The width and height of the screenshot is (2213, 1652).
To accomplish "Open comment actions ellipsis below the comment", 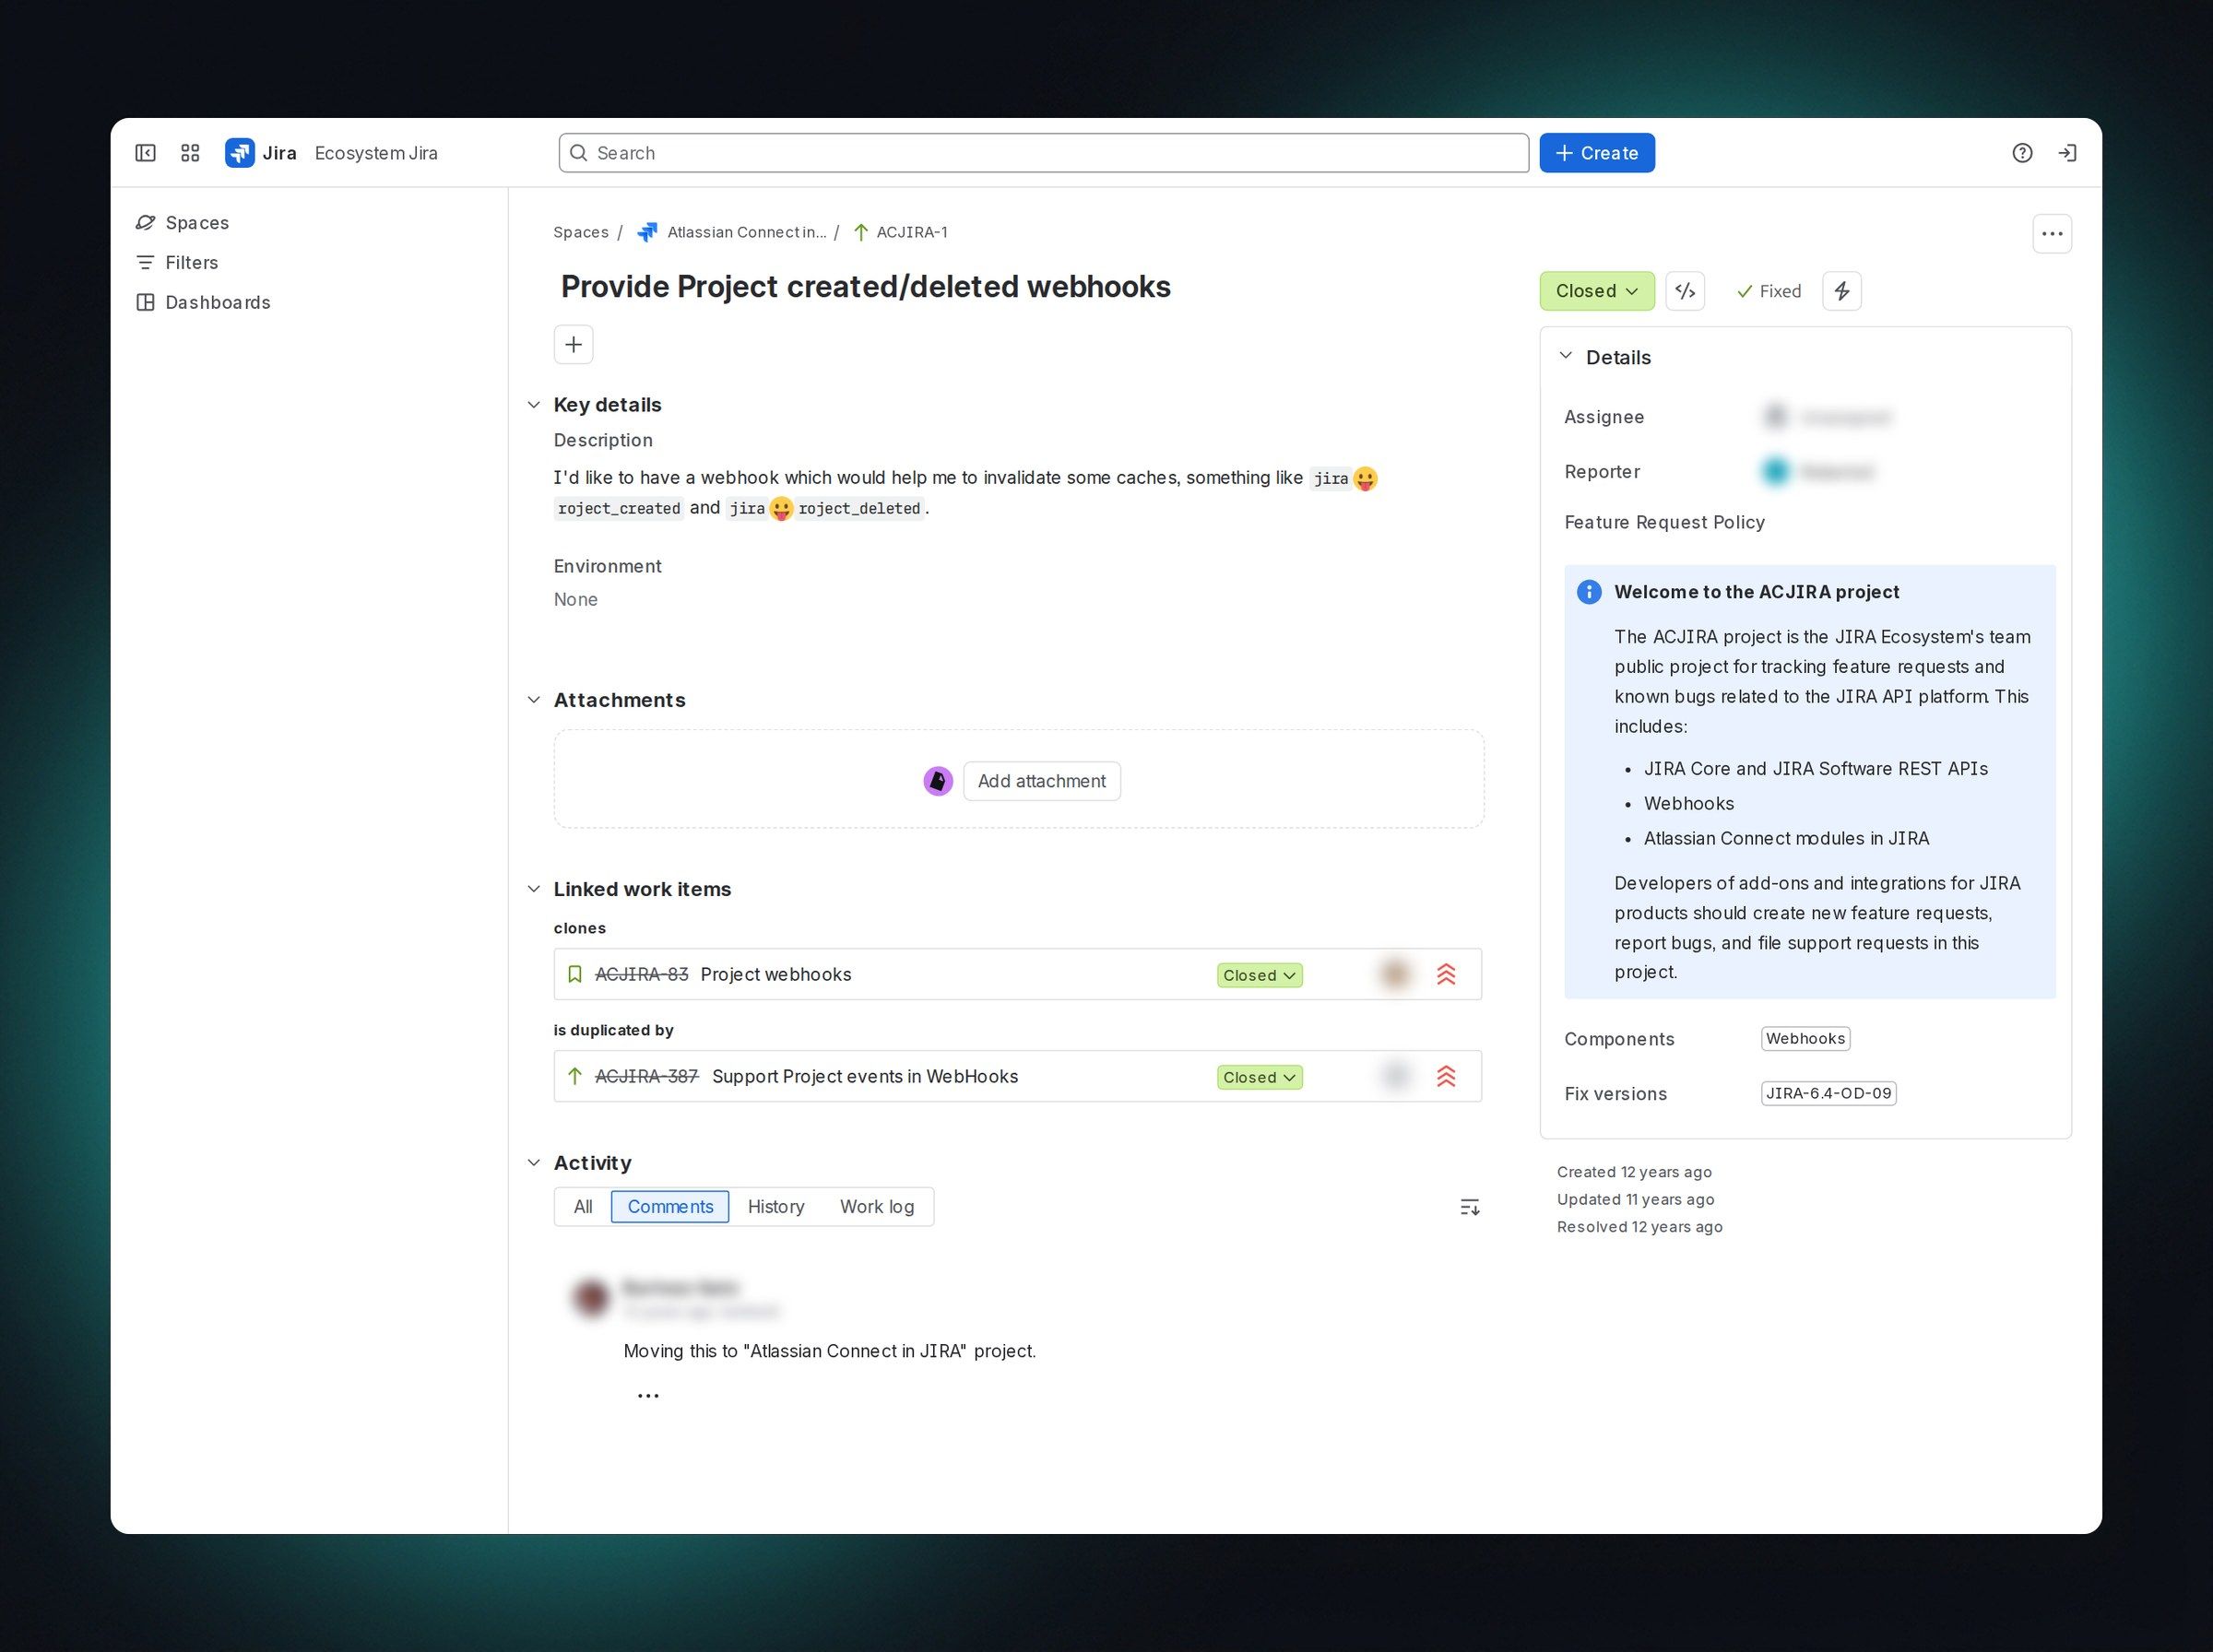I will (648, 1396).
